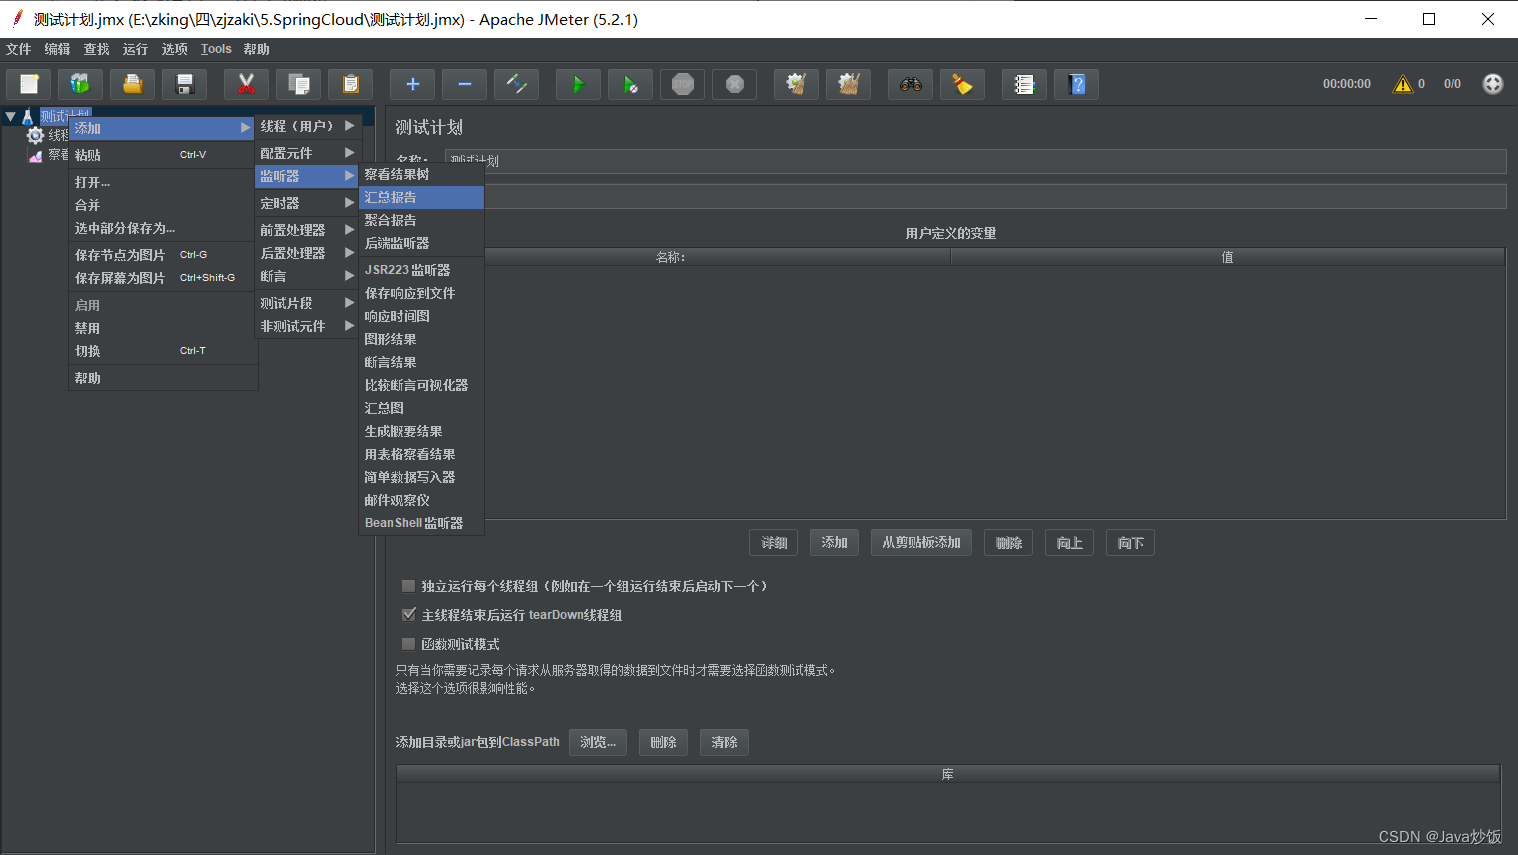
Task: Click the Reset search icon
Action: coord(962,85)
